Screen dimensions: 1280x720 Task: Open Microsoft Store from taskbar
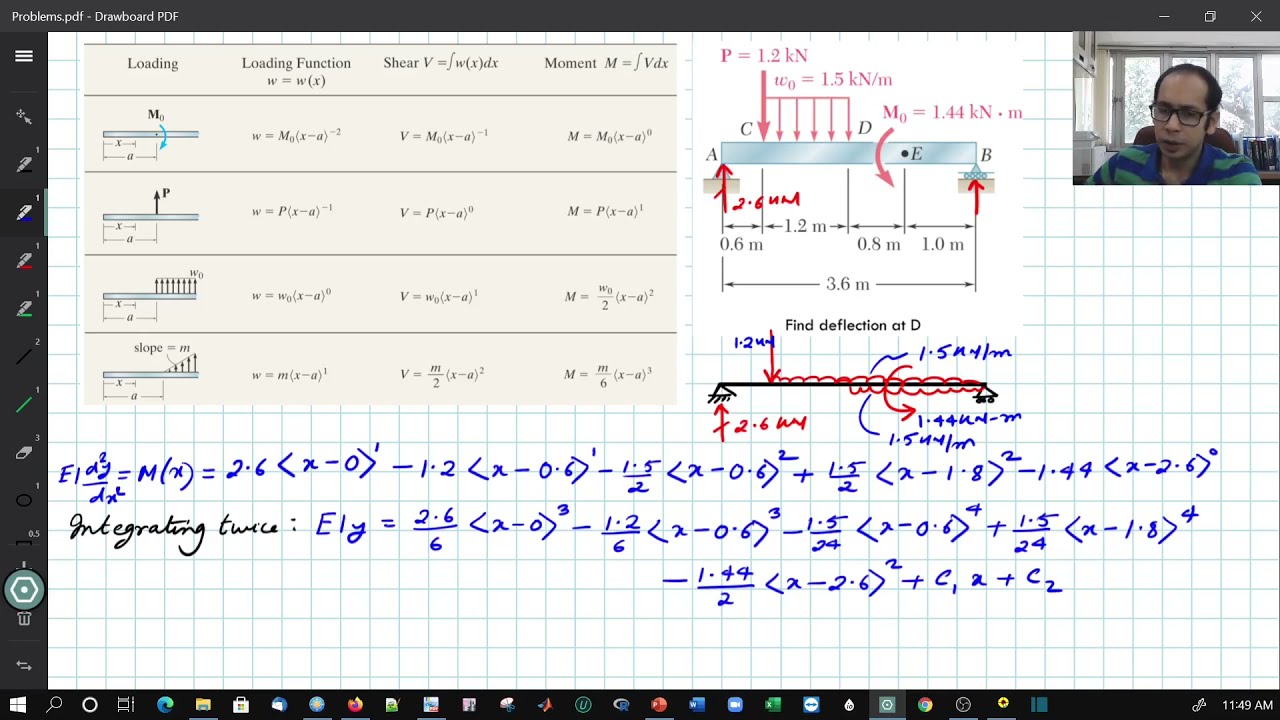[x=241, y=705]
